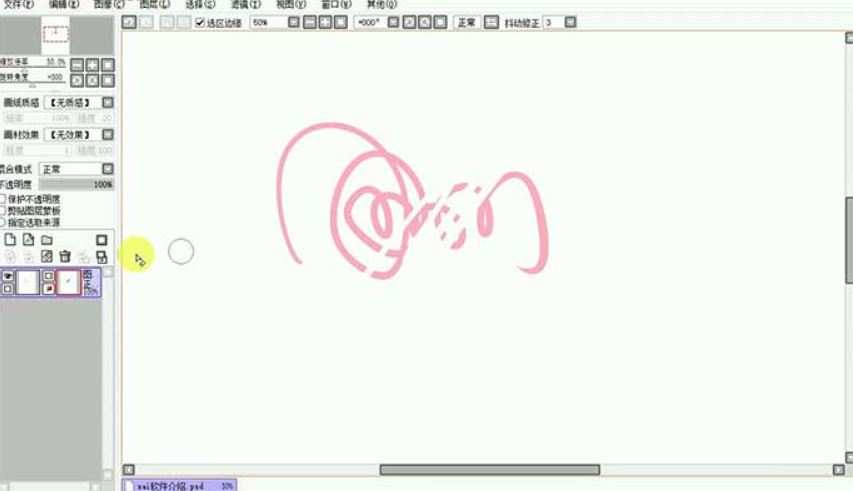Enable 保护不透明度 checkbox
This screenshot has width=853, height=491.
3,199
